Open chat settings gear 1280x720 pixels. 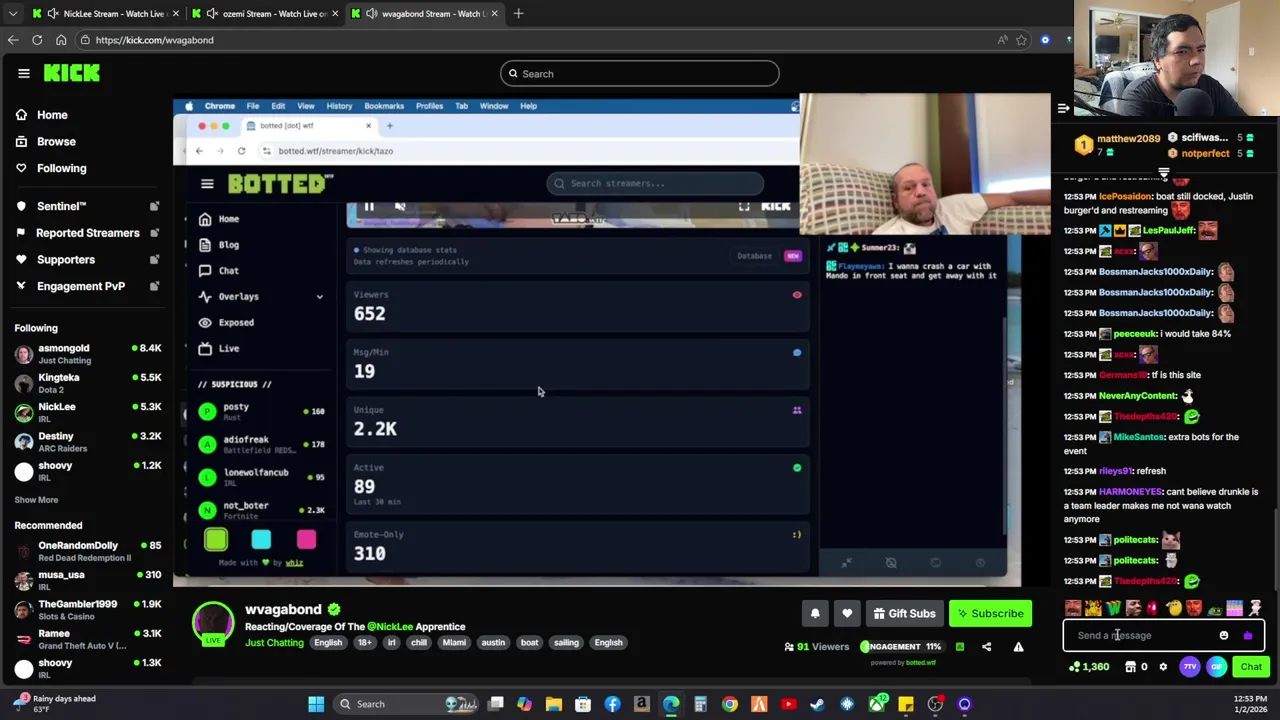(1163, 667)
